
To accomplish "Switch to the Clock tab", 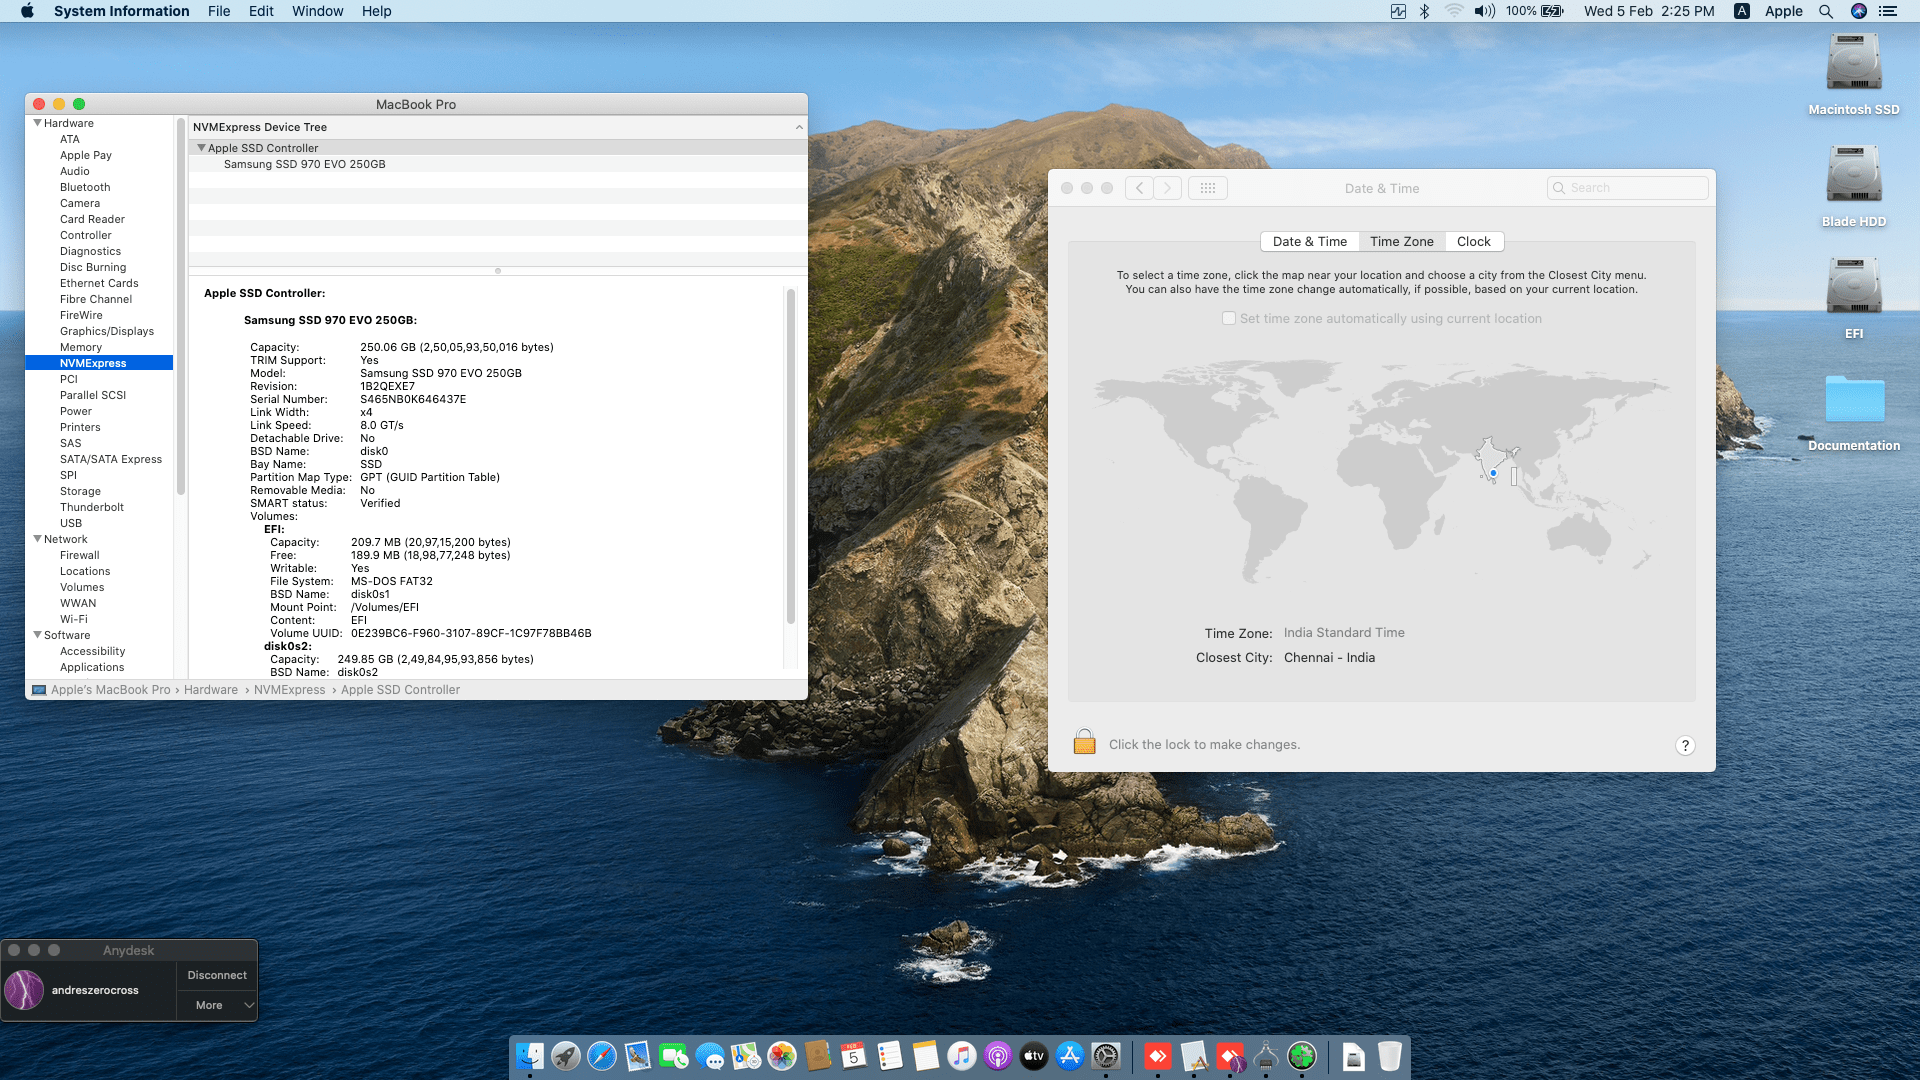I will pos(1473,241).
